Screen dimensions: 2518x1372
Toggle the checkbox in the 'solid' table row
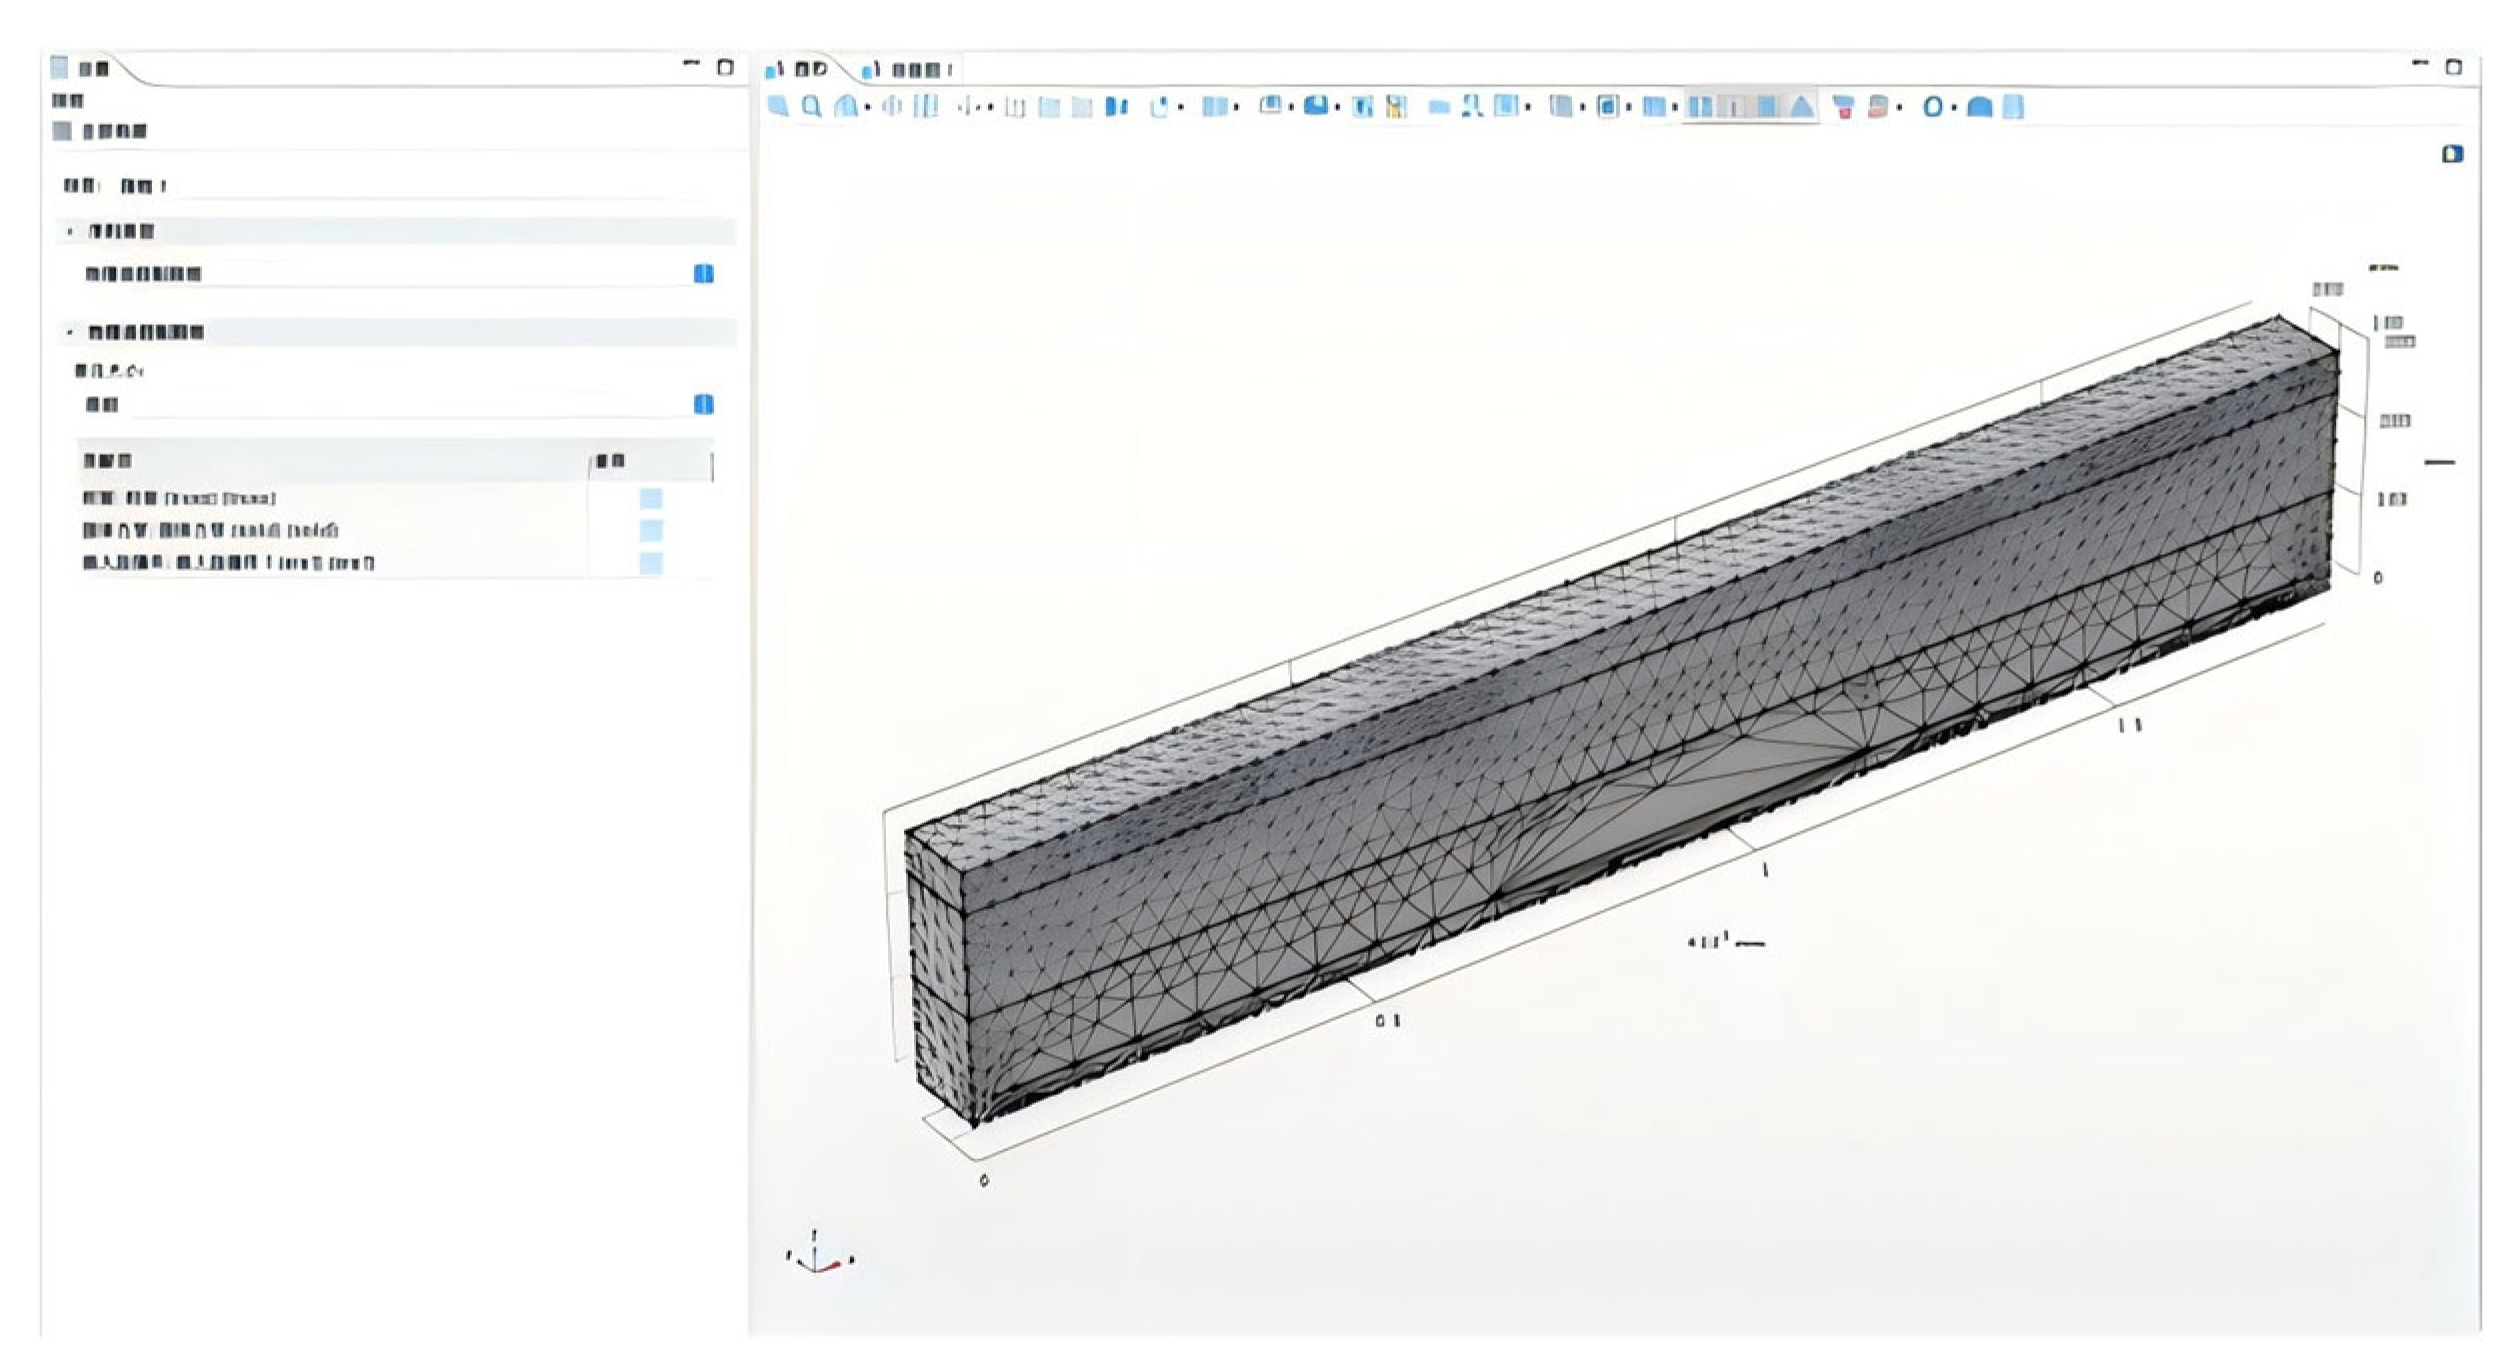coord(650,530)
